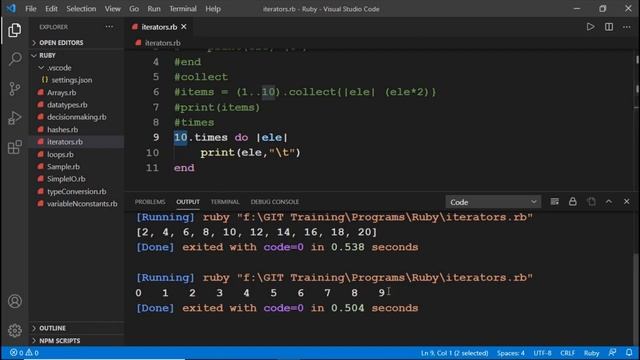
Task: Open typeConversion.rb in the explorer
Action: (77, 191)
